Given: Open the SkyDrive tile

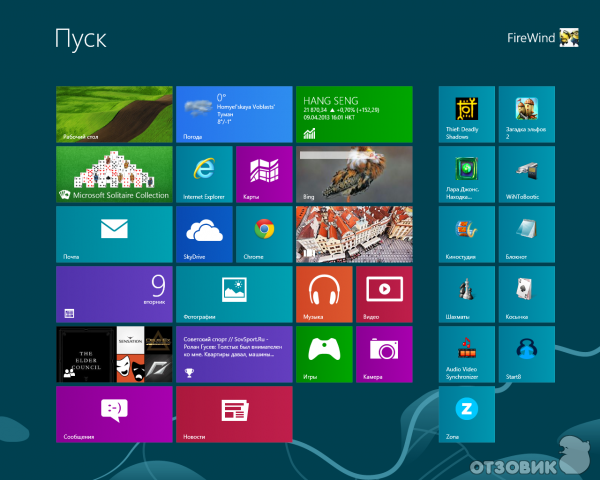Looking at the screenshot, I should click(204, 234).
